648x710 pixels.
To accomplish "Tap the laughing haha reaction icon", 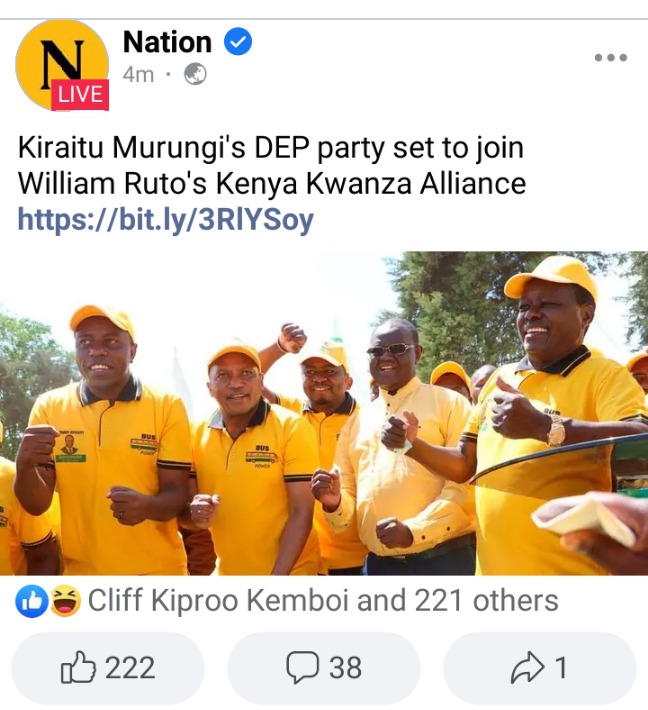I will click(65, 601).
